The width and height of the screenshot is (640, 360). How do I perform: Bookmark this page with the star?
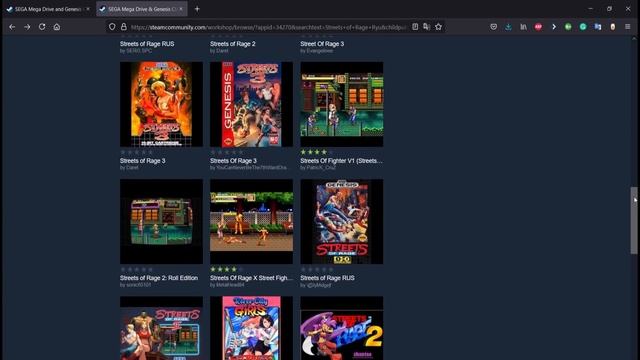pyautogui.click(x=438, y=27)
